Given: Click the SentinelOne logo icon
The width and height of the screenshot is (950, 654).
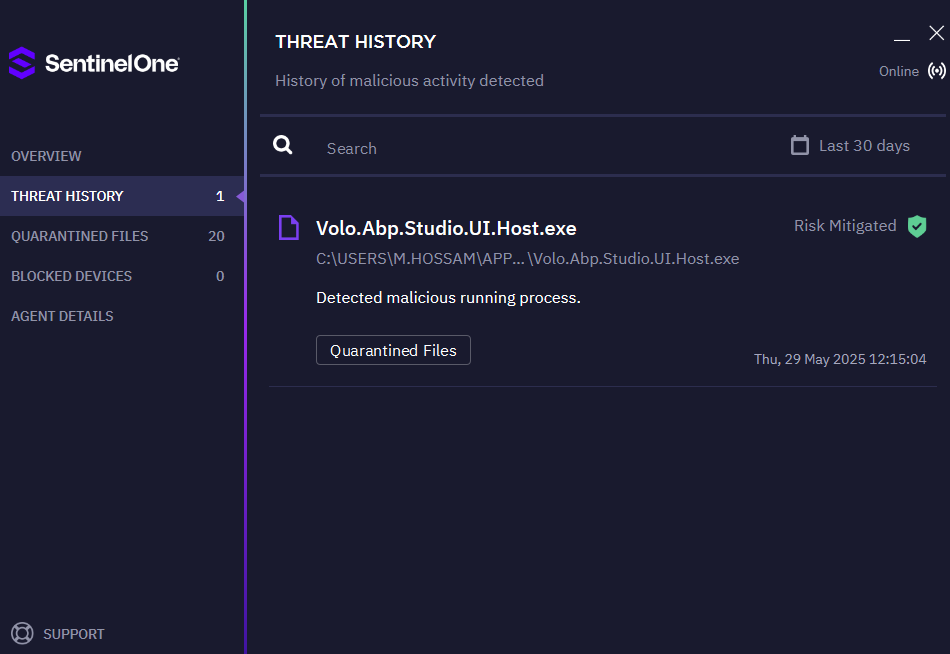Looking at the screenshot, I should point(22,63).
